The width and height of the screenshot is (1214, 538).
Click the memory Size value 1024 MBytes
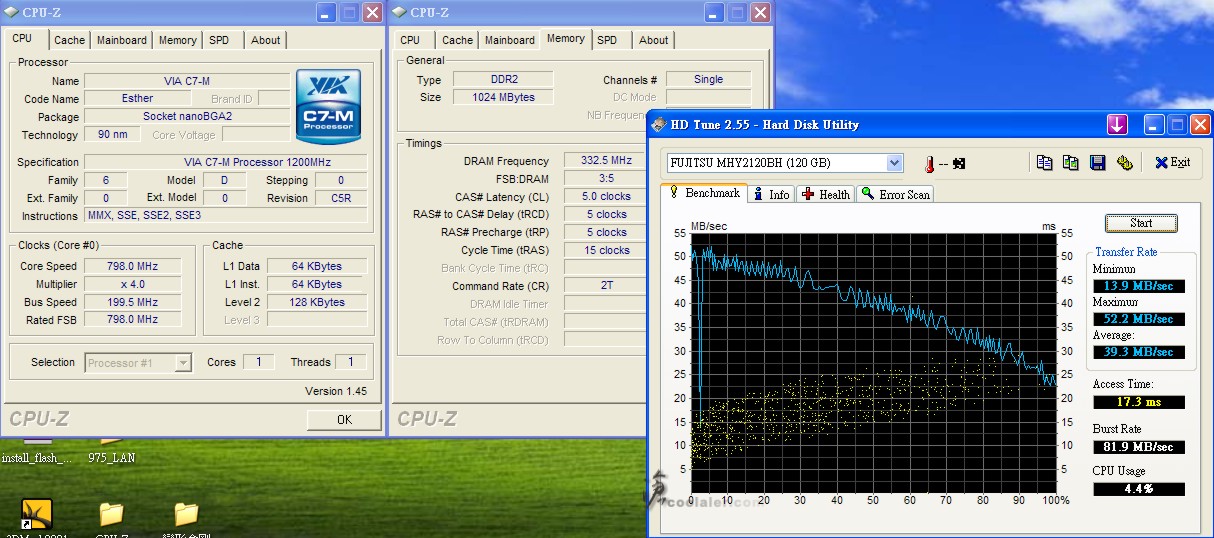[502, 97]
